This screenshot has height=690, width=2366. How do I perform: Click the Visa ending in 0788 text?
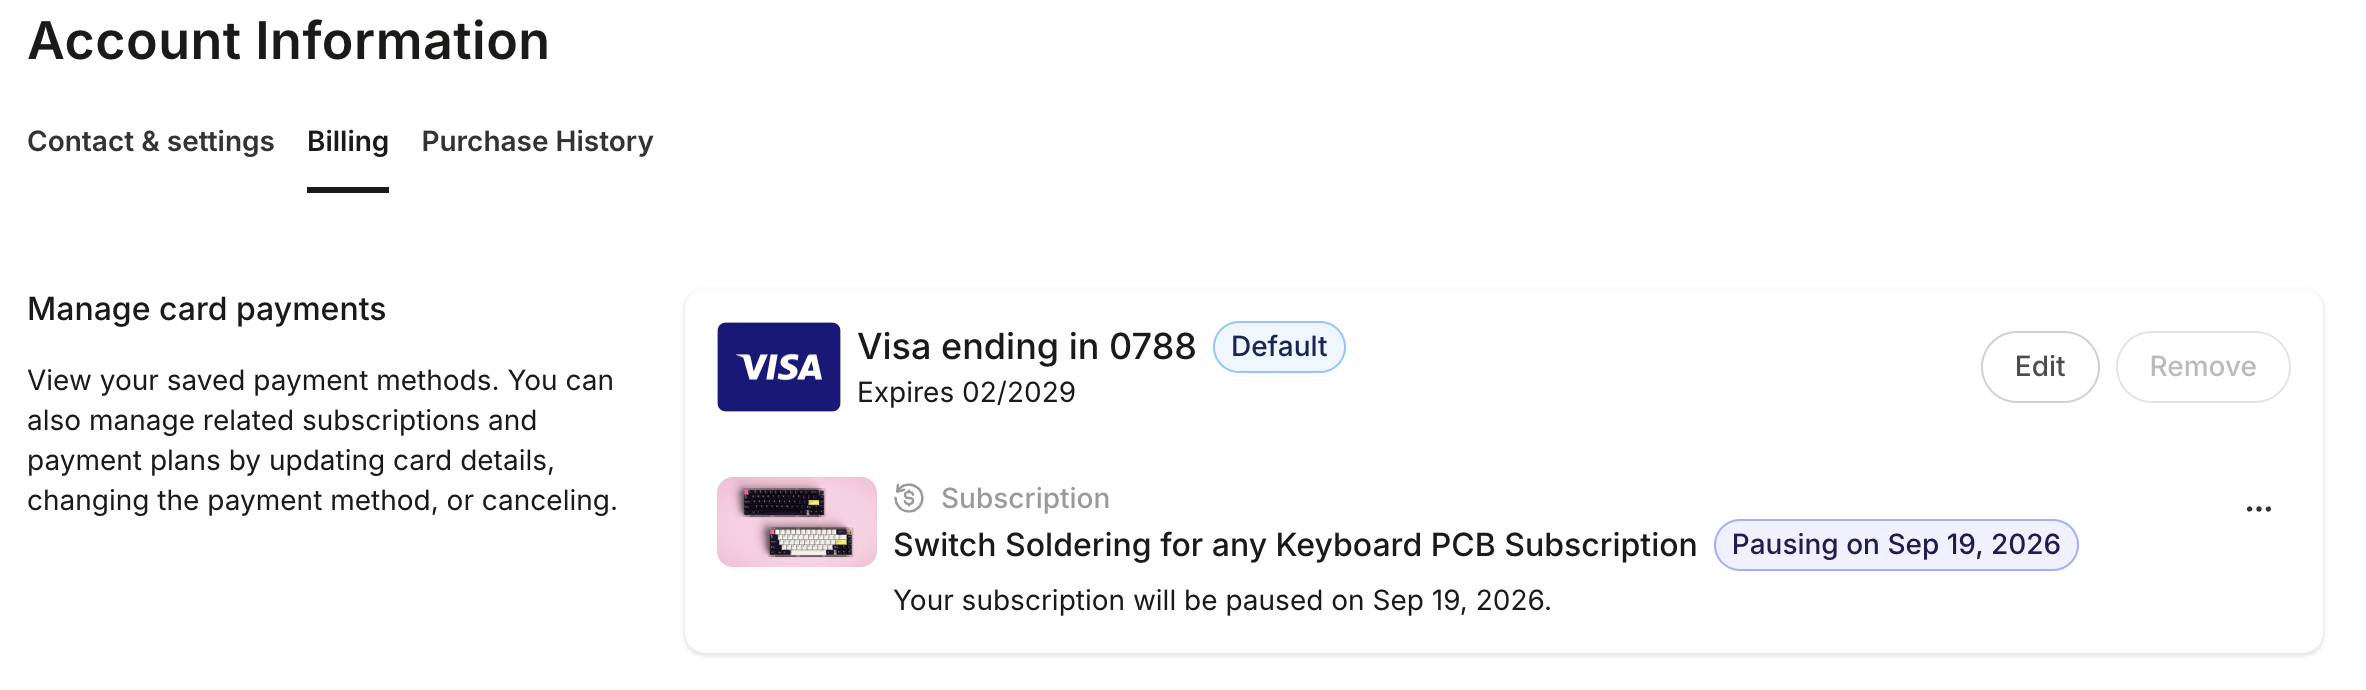(x=1027, y=347)
